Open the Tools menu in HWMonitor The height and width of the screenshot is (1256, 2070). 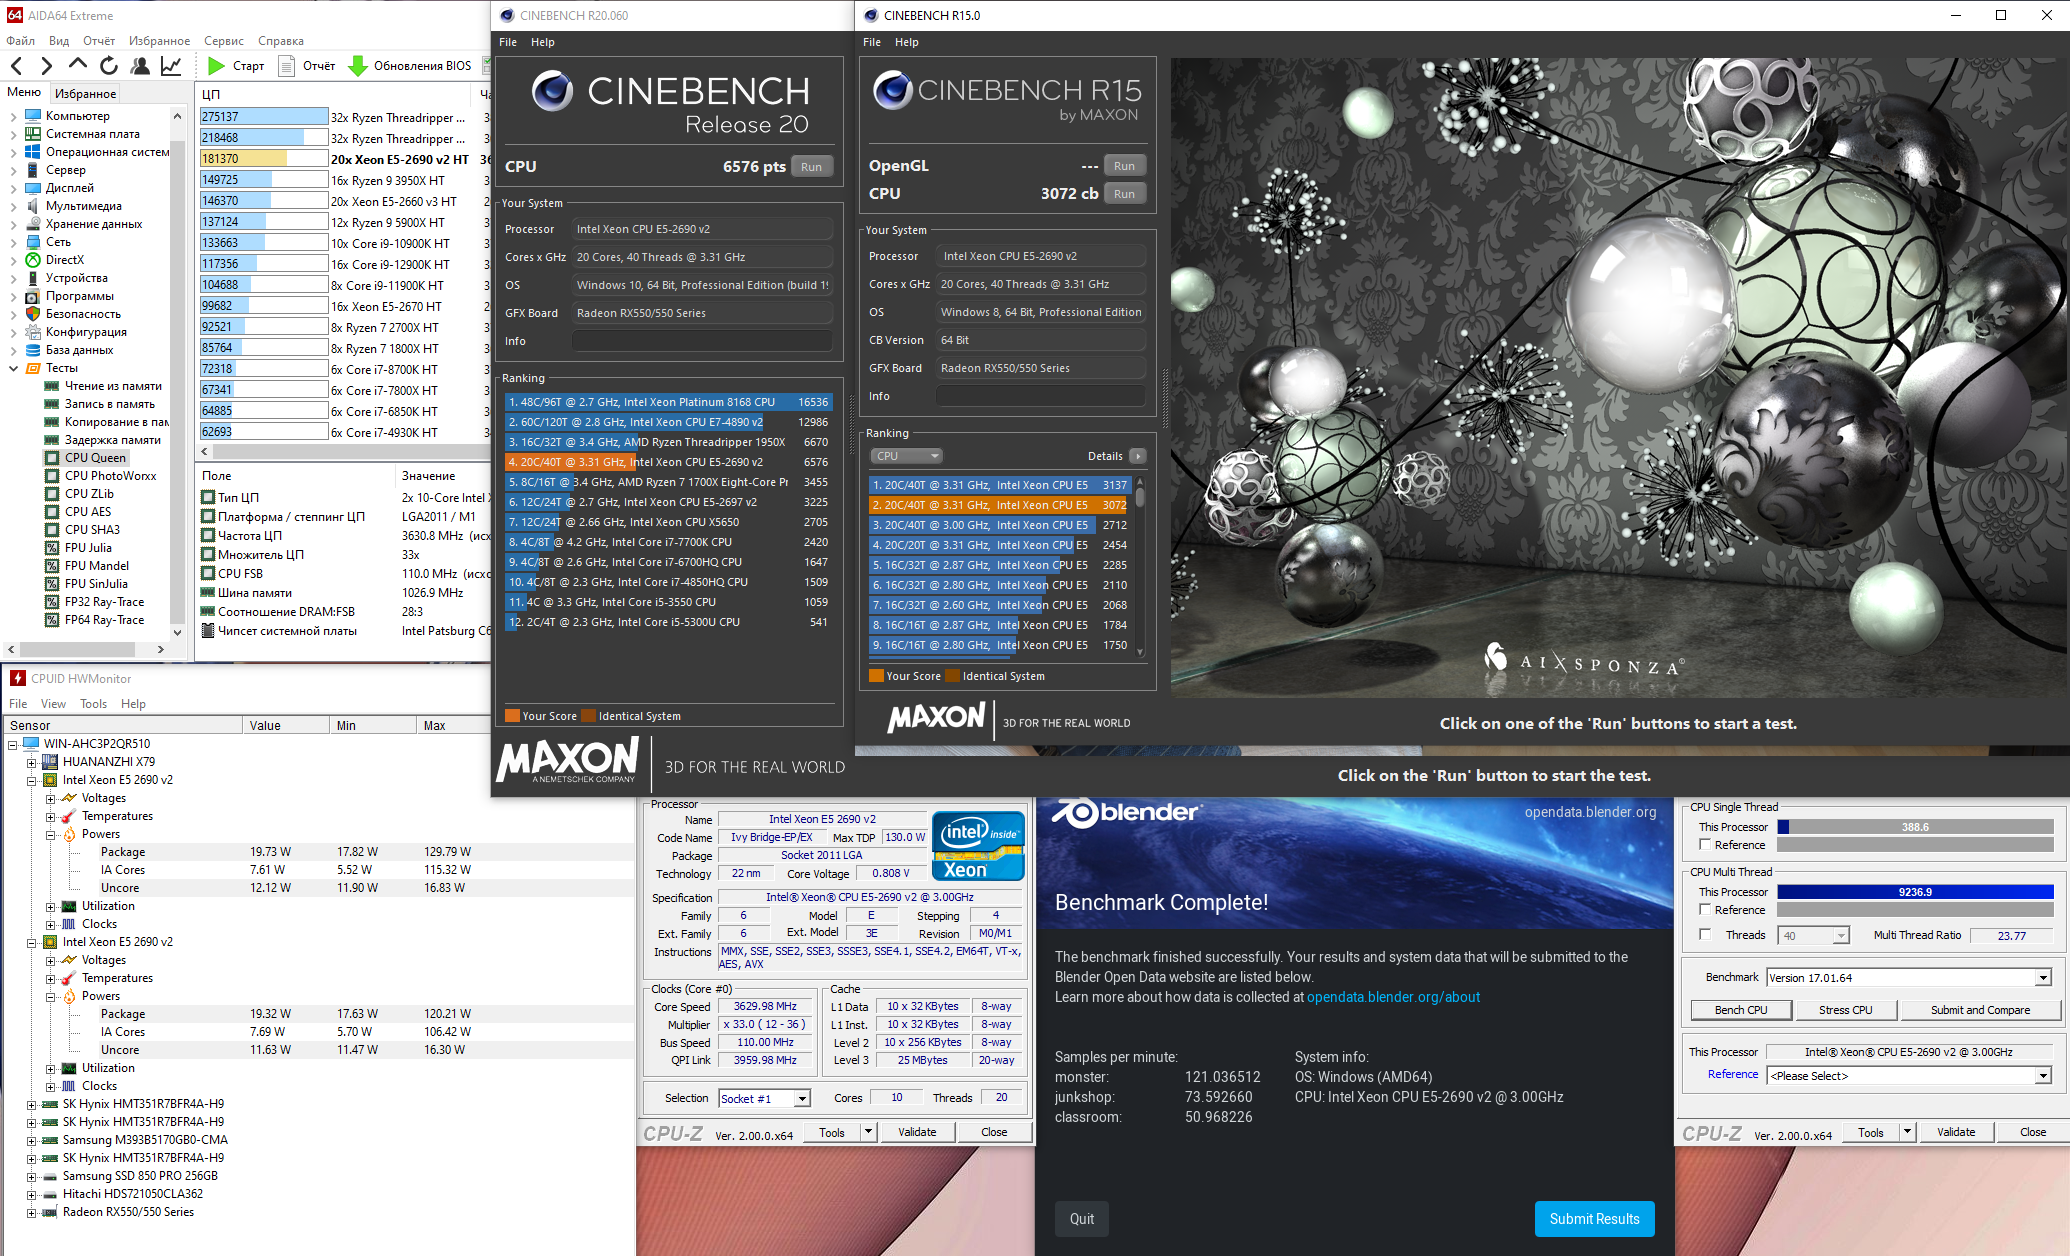point(93,704)
